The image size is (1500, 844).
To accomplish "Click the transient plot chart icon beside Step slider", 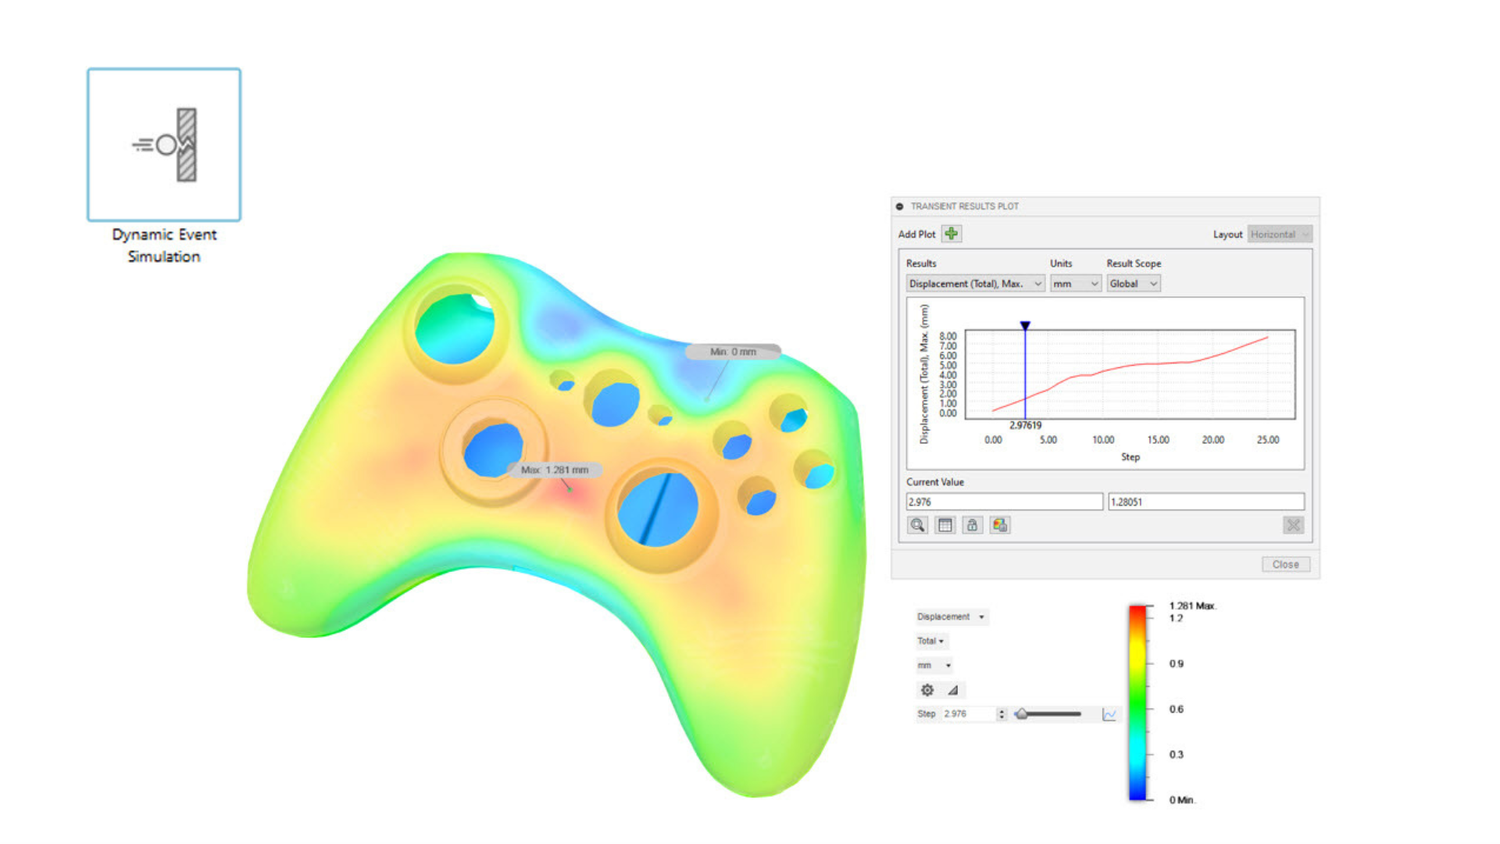I will [x=1107, y=713].
